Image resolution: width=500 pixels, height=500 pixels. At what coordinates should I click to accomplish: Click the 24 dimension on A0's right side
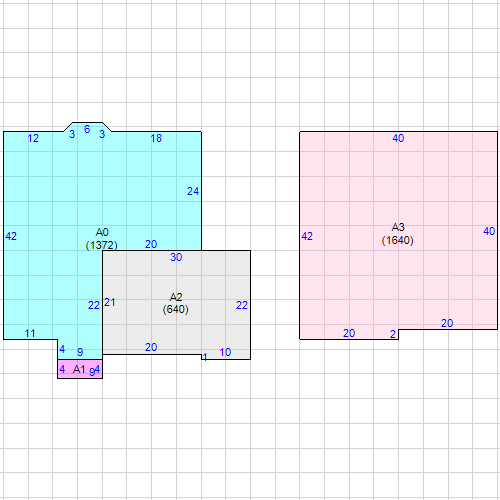(193, 191)
